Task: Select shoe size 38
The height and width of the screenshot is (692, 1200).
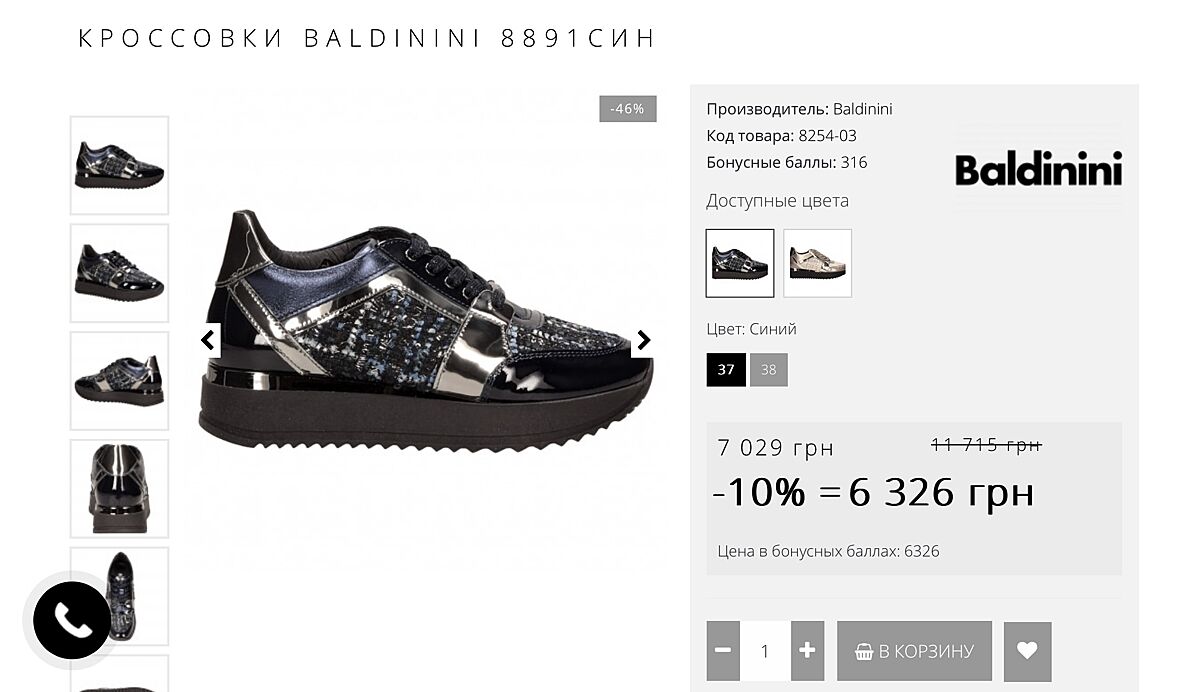Action: point(768,369)
